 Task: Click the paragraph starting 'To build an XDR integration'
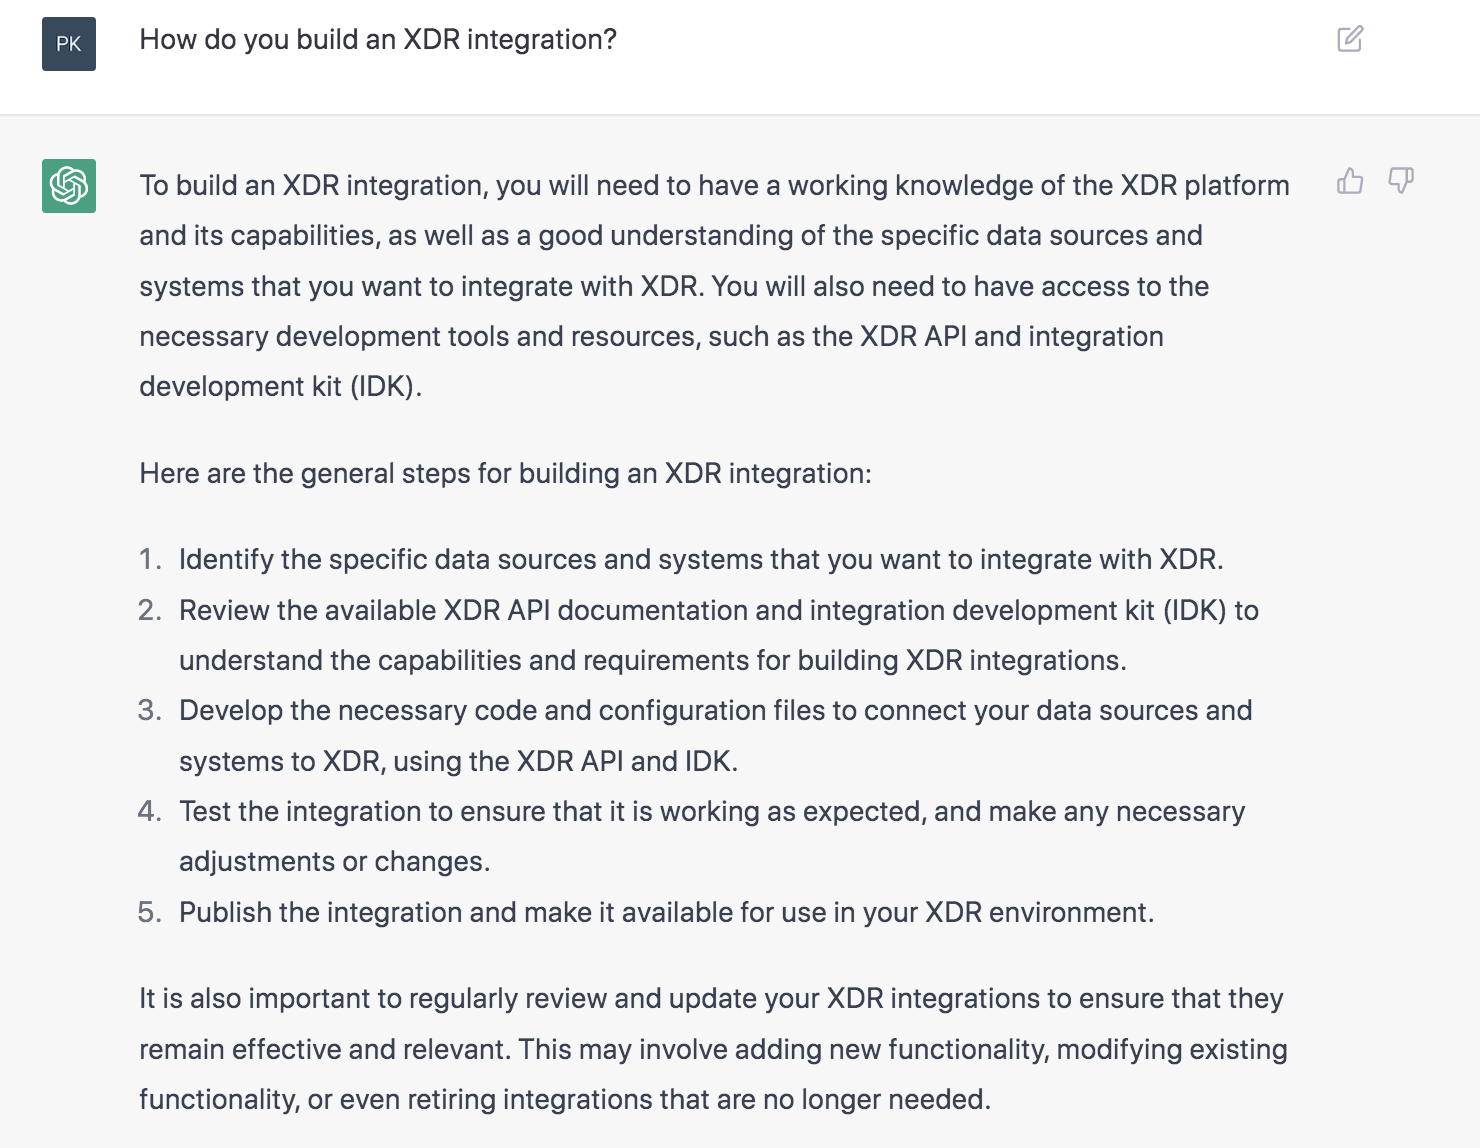(714, 286)
